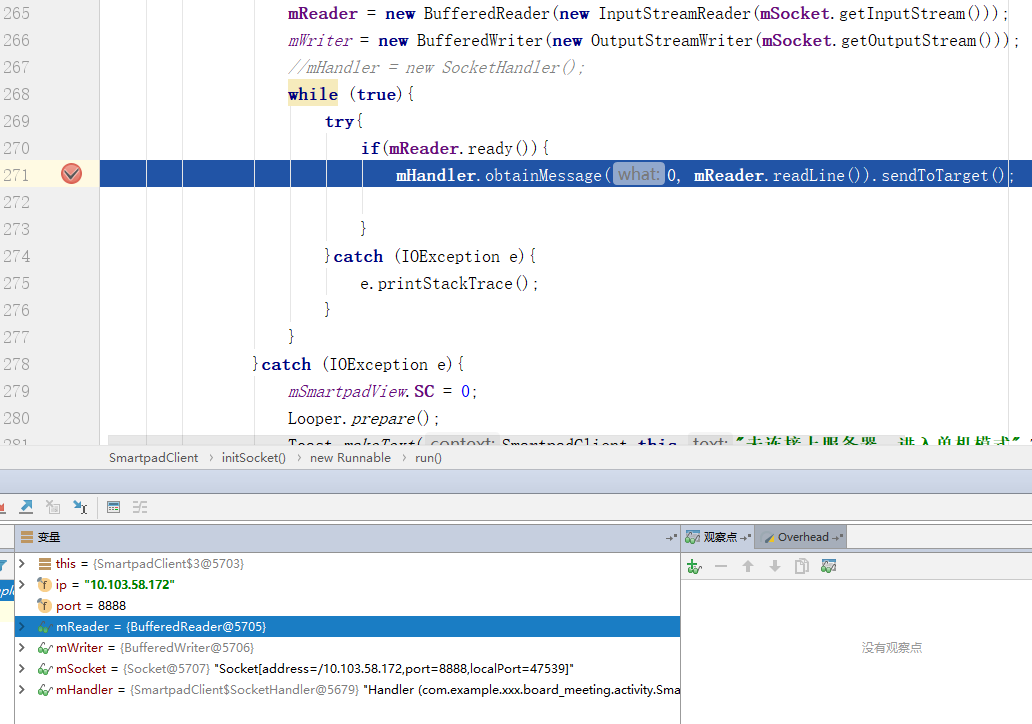Viewport: 1032px width, 724px height.
Task: Click the filter funnel icon beside variables list
Action: 3,565
